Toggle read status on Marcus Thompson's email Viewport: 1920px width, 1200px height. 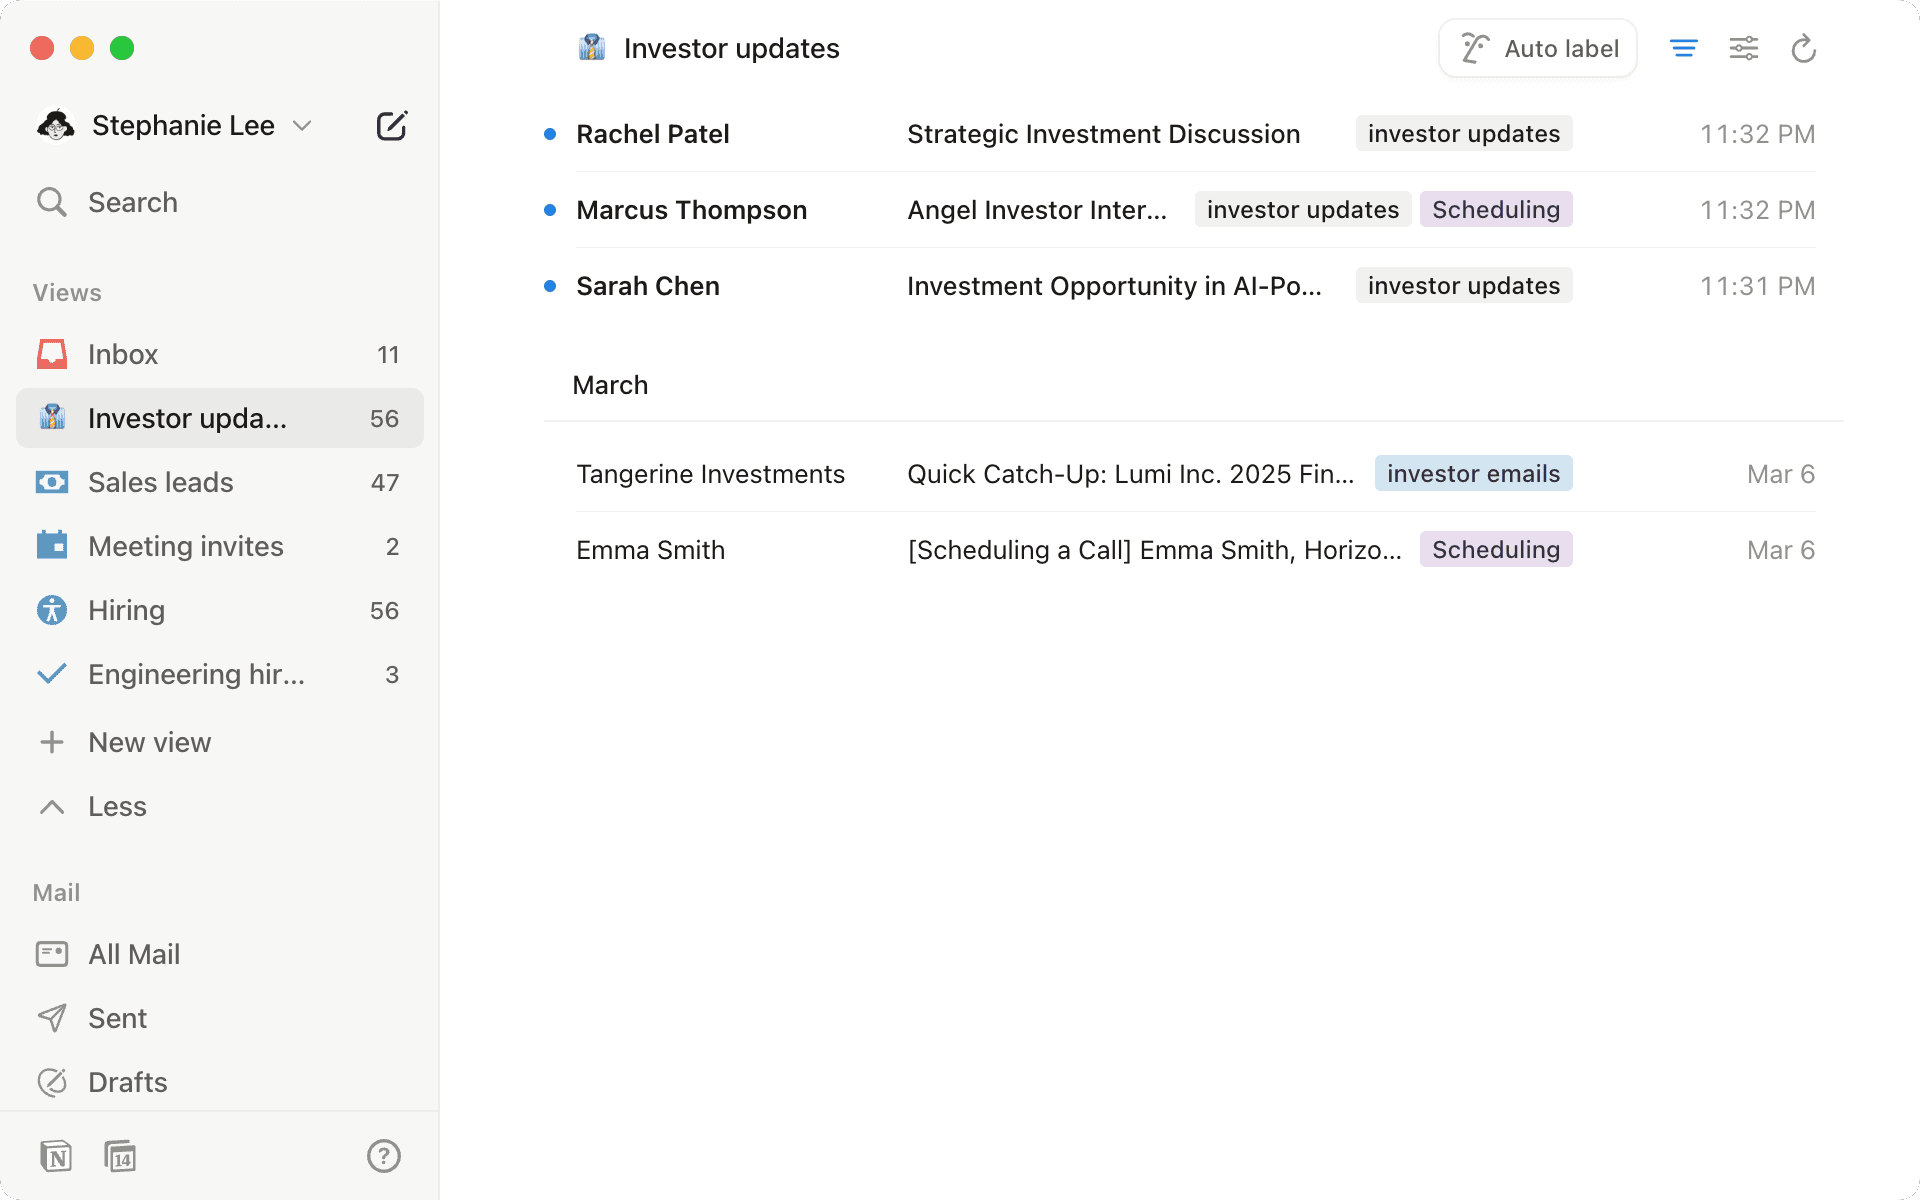pyautogui.click(x=549, y=209)
